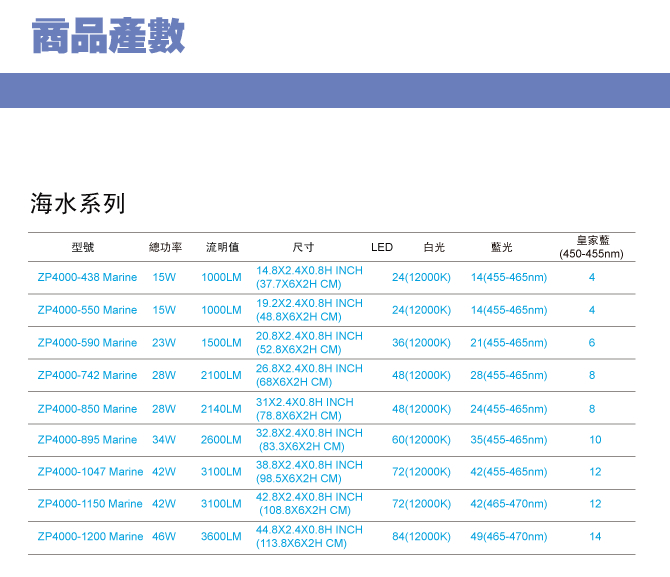The height and width of the screenshot is (577, 670).
Task: Click the 商品產數 page heading
Action: (x=108, y=36)
